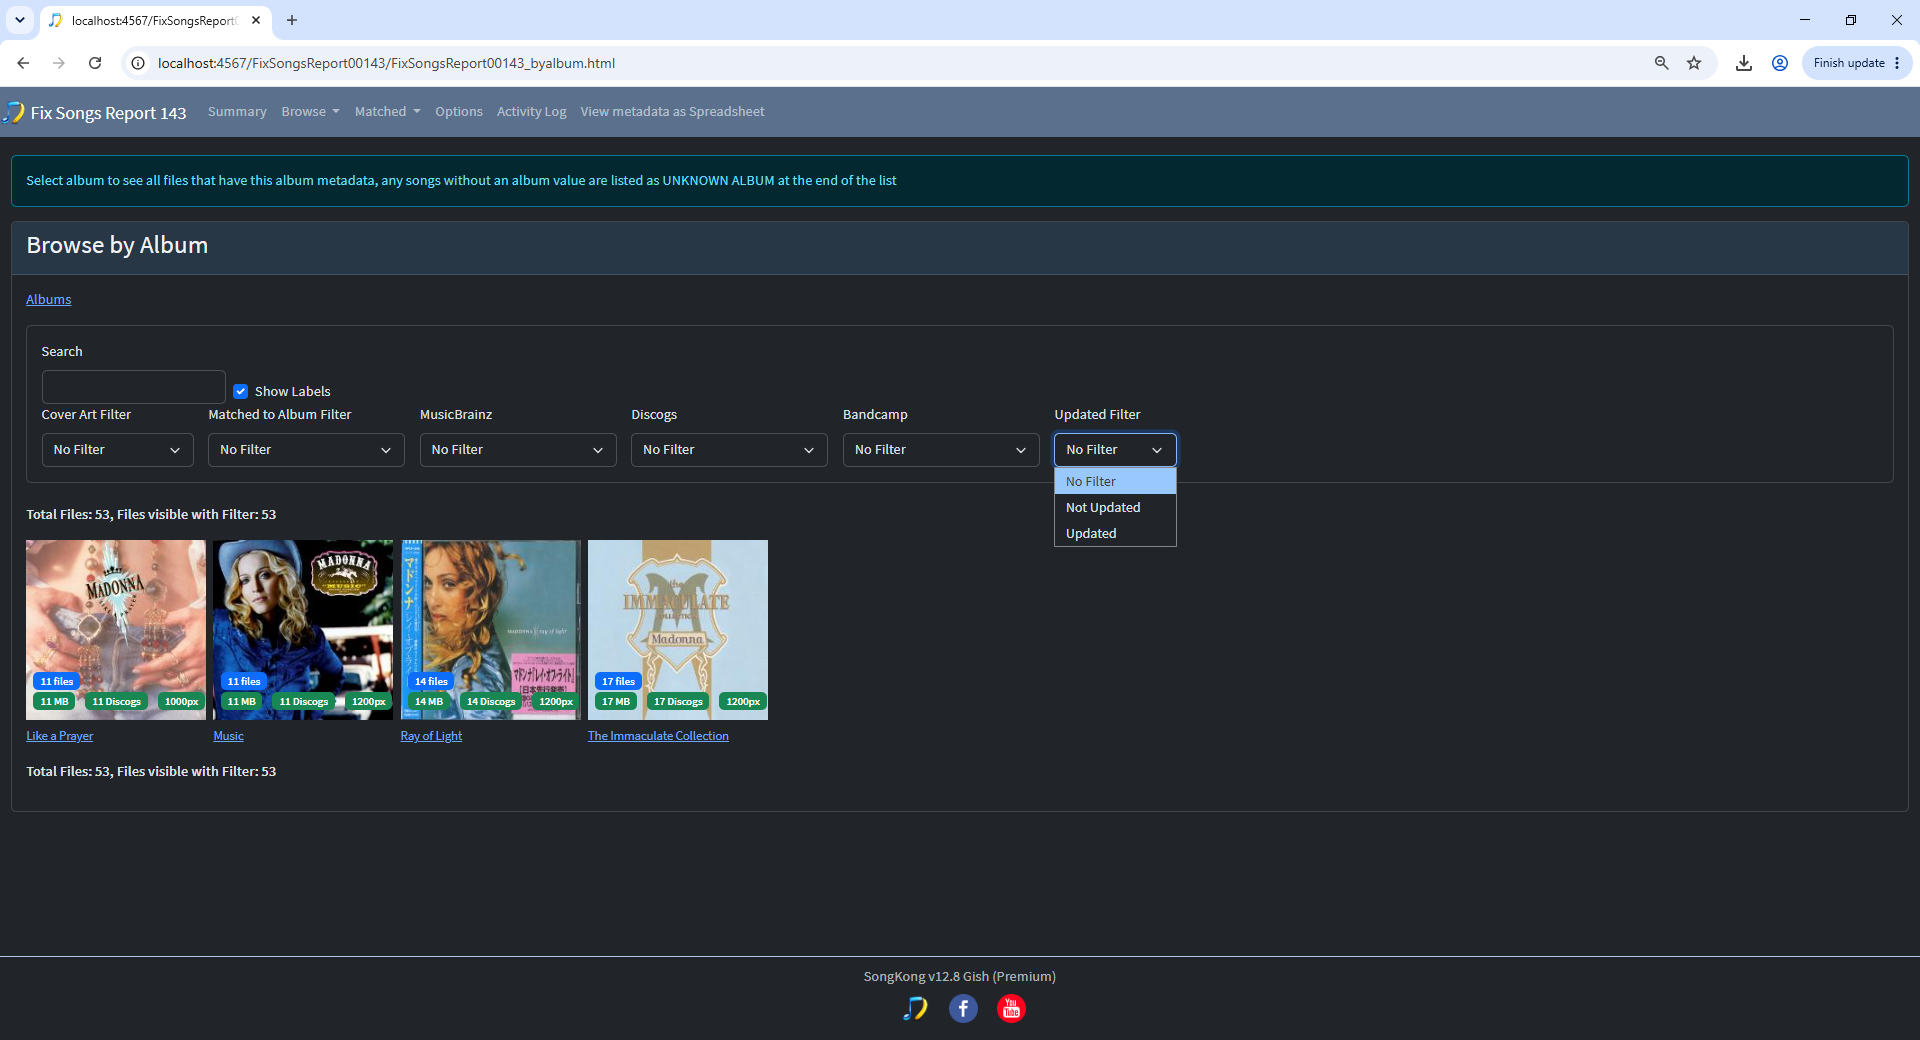Open browser downloads icon

click(x=1744, y=63)
